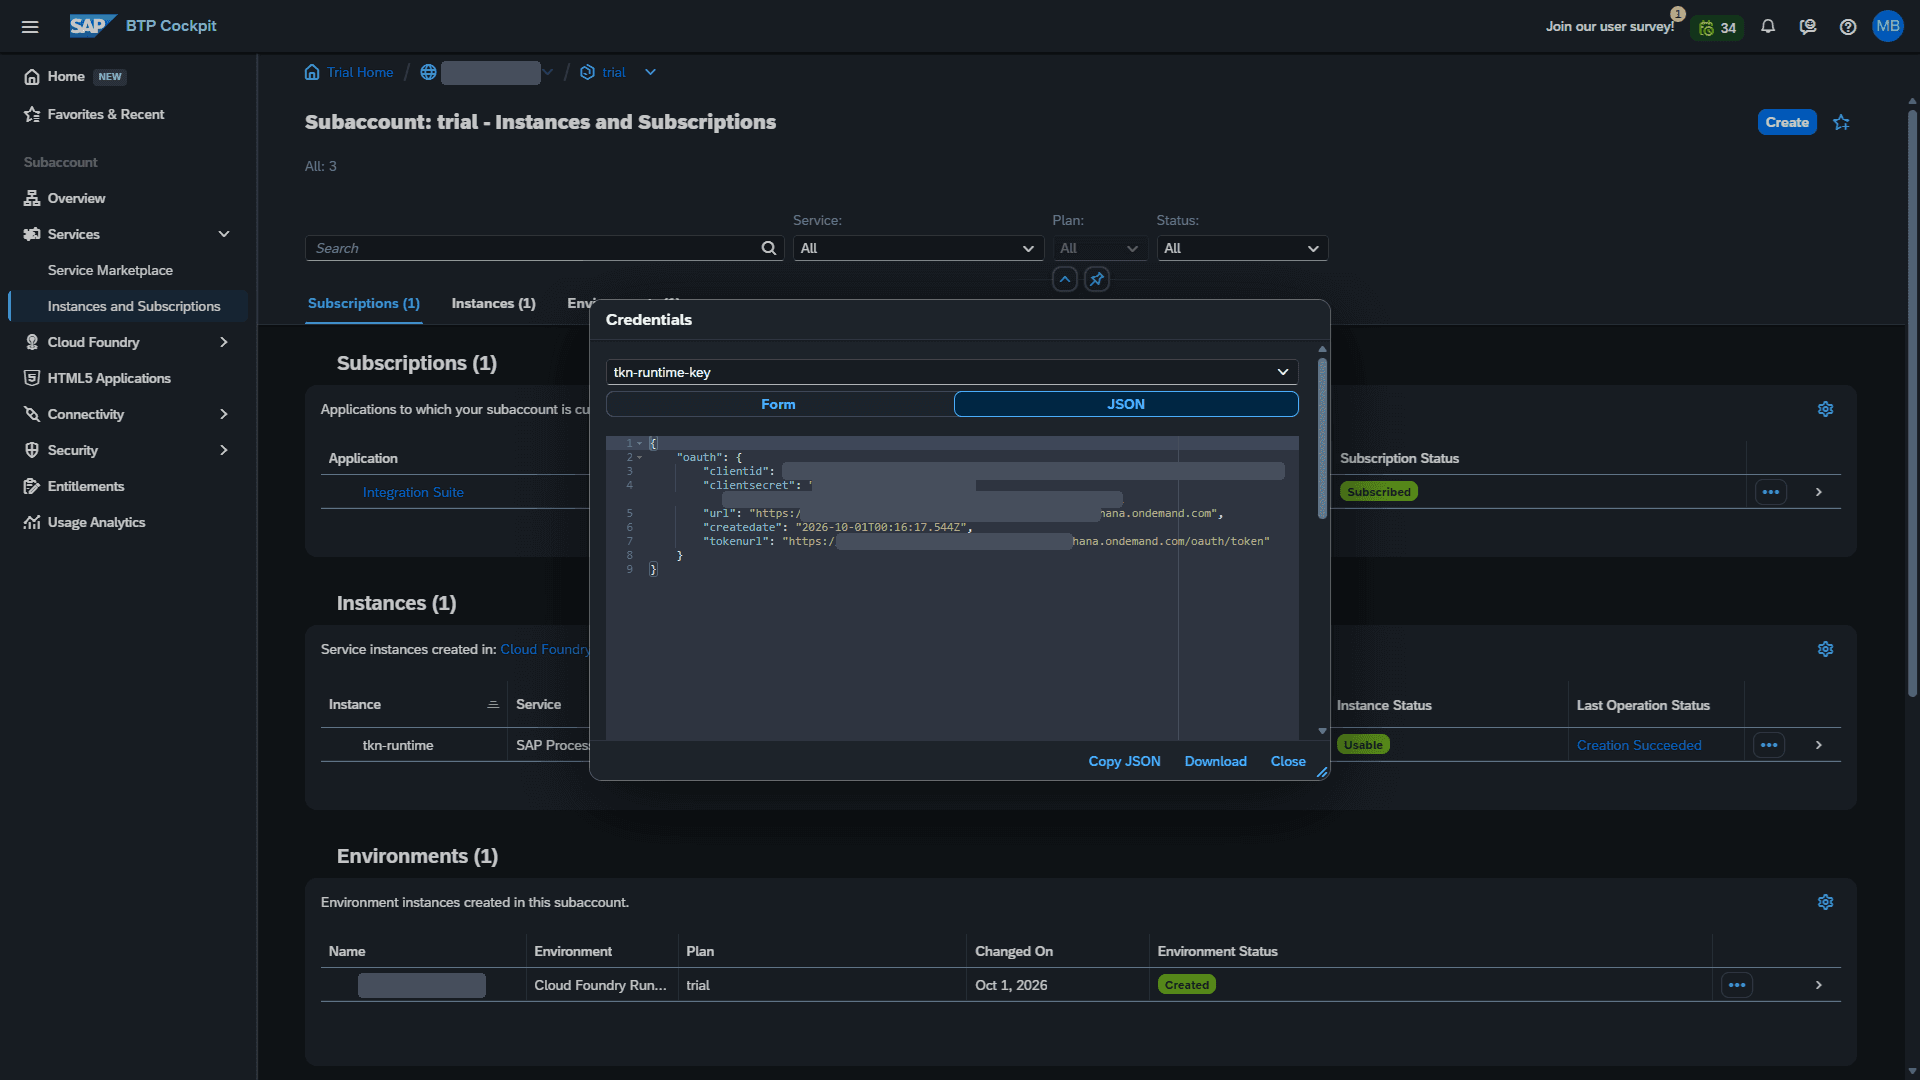The width and height of the screenshot is (1920, 1080).
Task: Open actions menu for Cloud Foundry environment row
Action: (x=1737, y=985)
